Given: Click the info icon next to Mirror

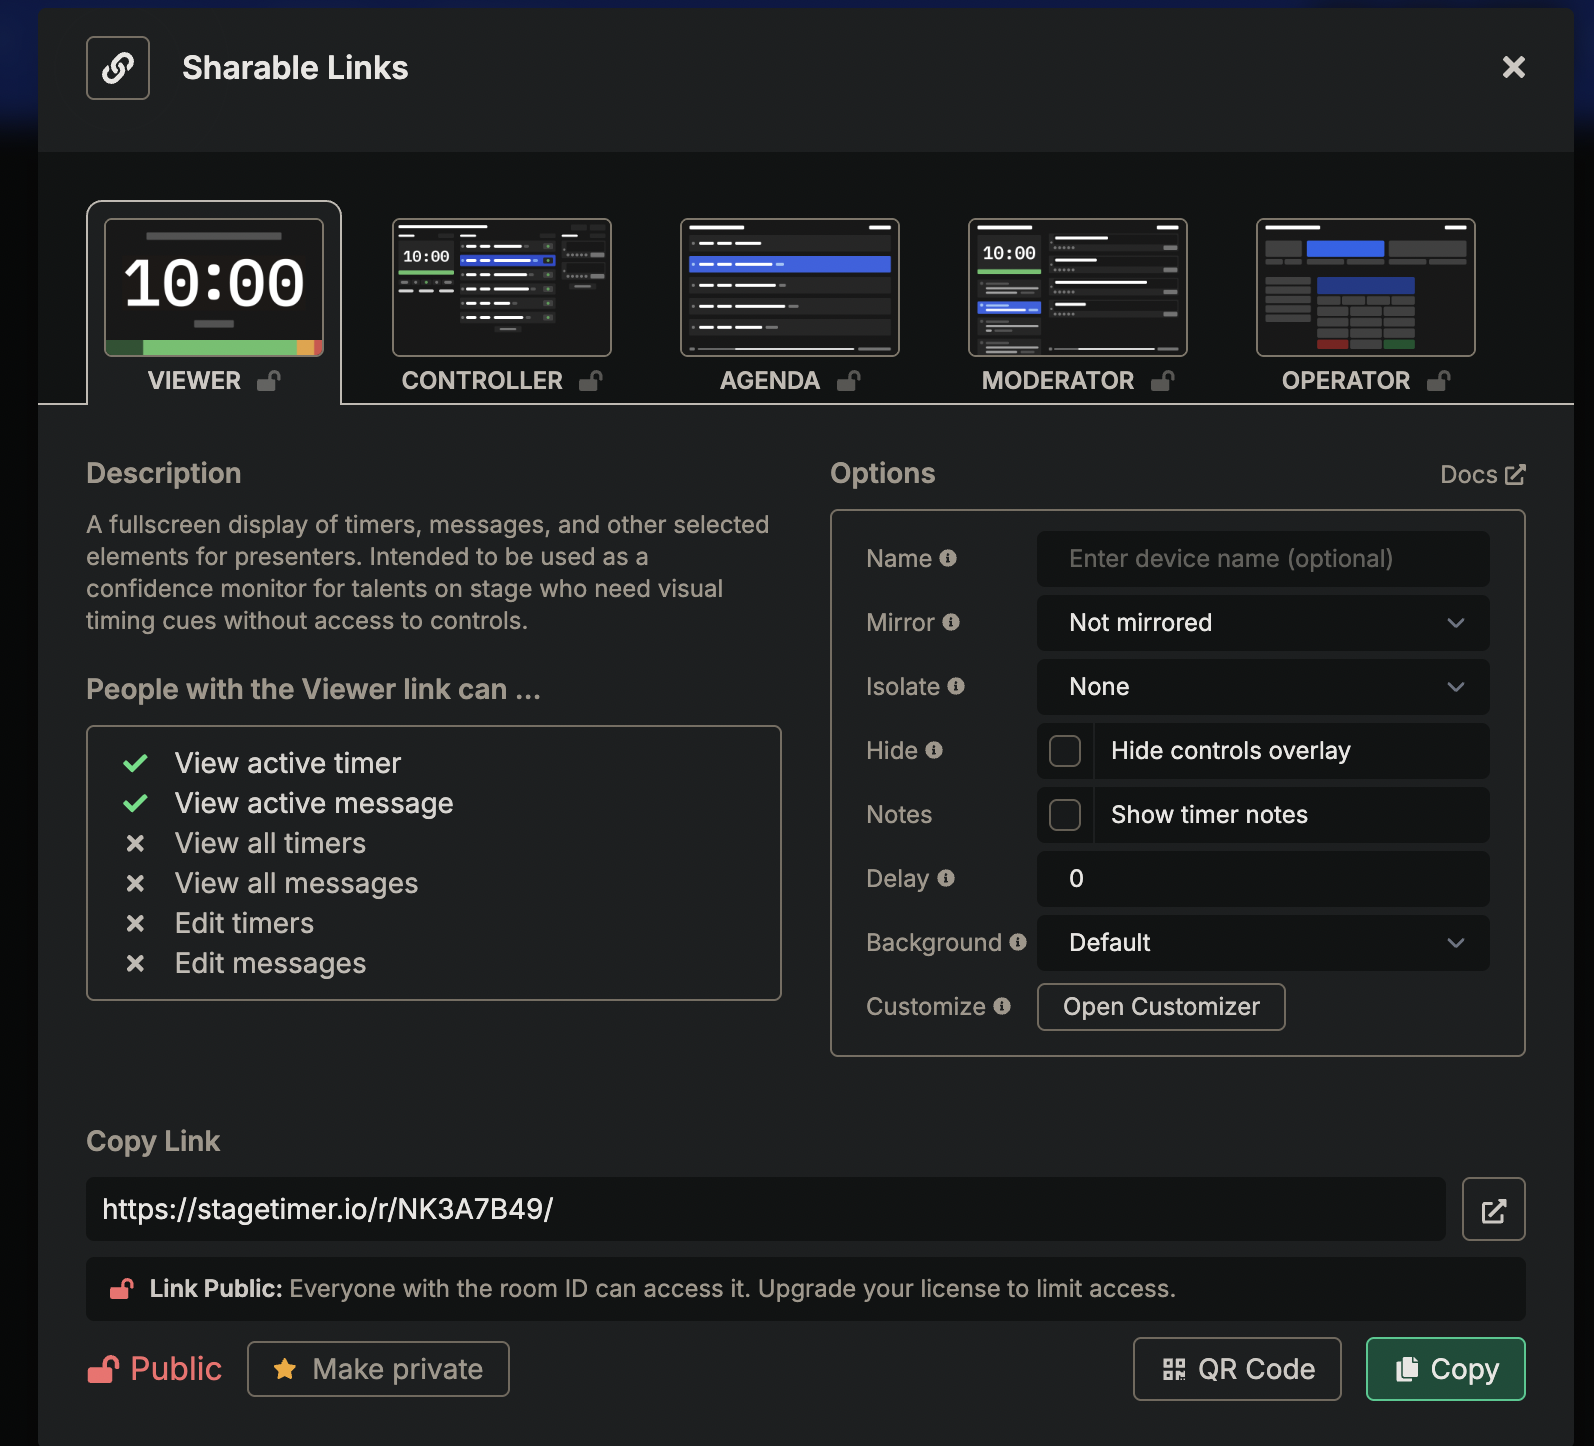Looking at the screenshot, I should 951,622.
